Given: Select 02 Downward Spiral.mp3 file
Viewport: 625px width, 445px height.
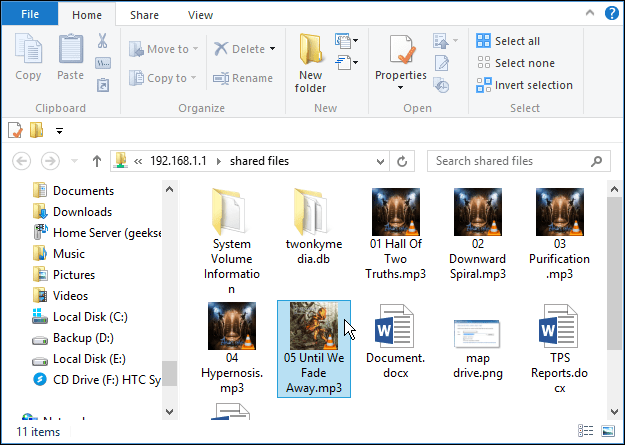Looking at the screenshot, I should (478, 234).
